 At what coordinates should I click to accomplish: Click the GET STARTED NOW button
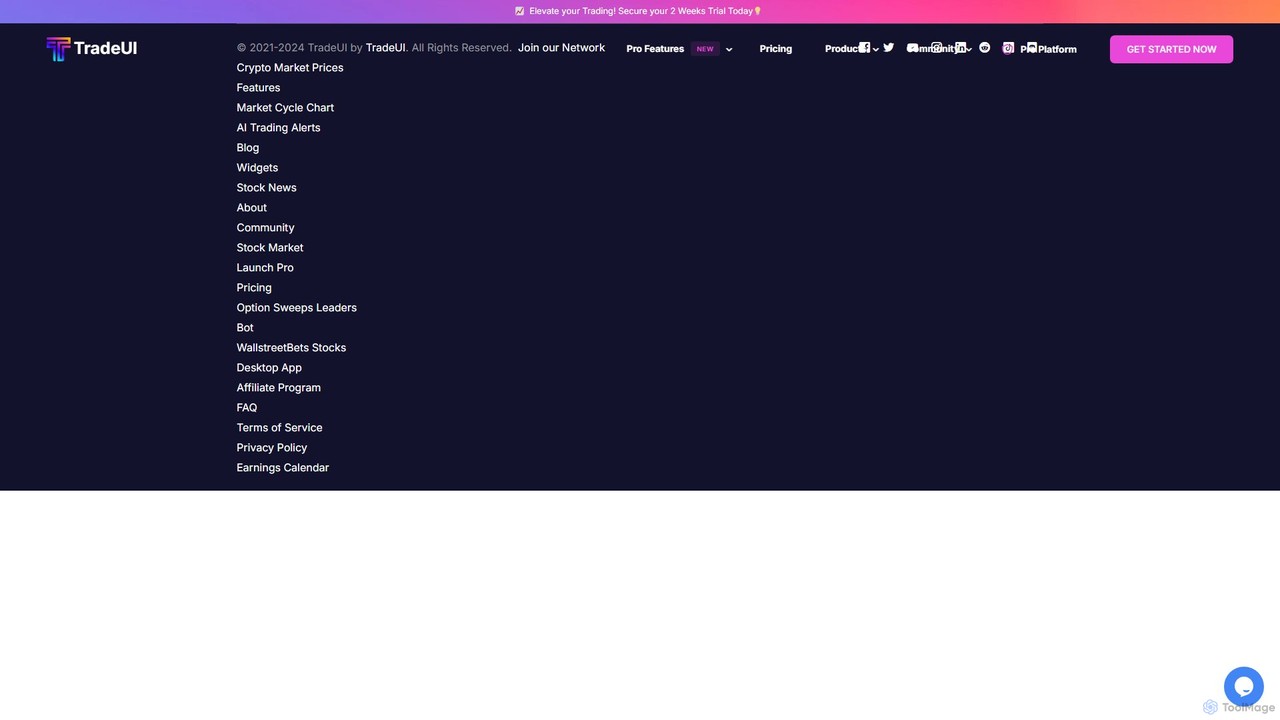1171,49
